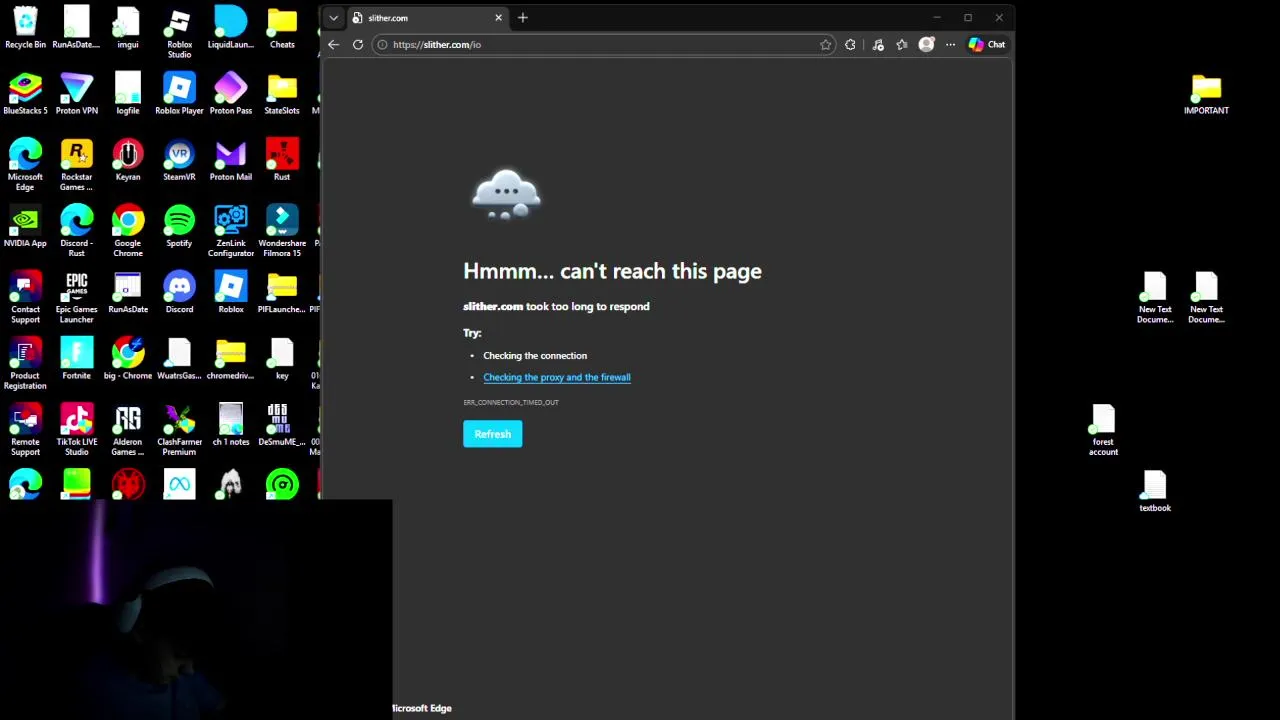Select the Rust game desktop icon
Image resolution: width=1280 pixels, height=720 pixels.
point(282,160)
